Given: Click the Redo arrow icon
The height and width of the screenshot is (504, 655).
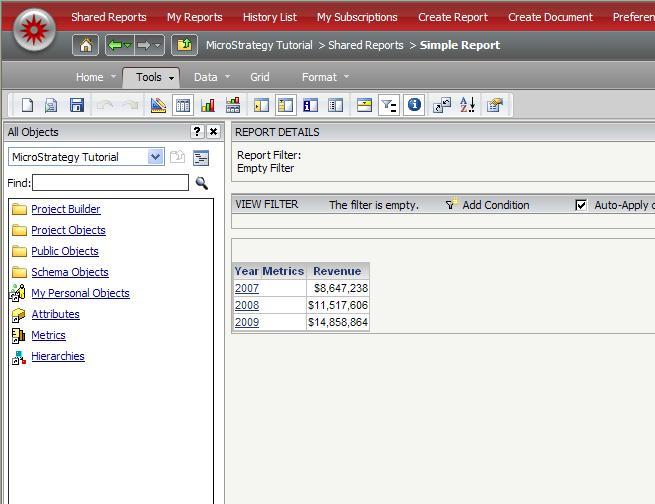Looking at the screenshot, I should (x=130, y=105).
